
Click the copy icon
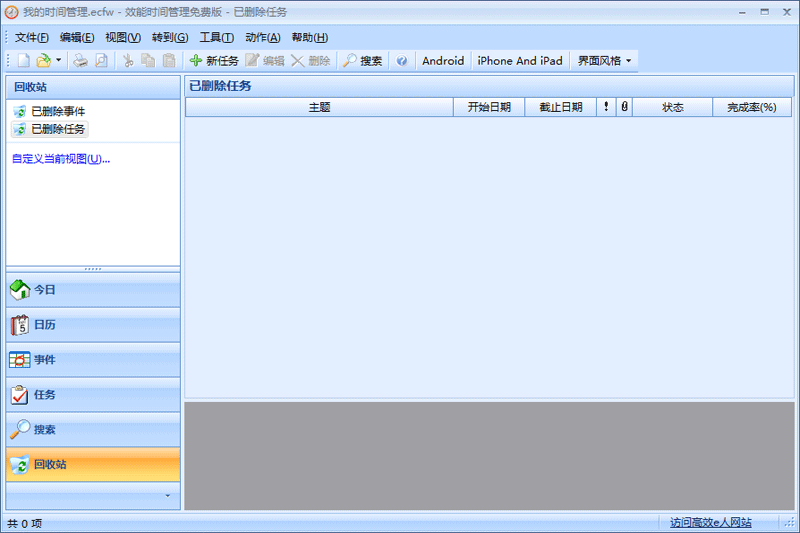click(x=148, y=61)
